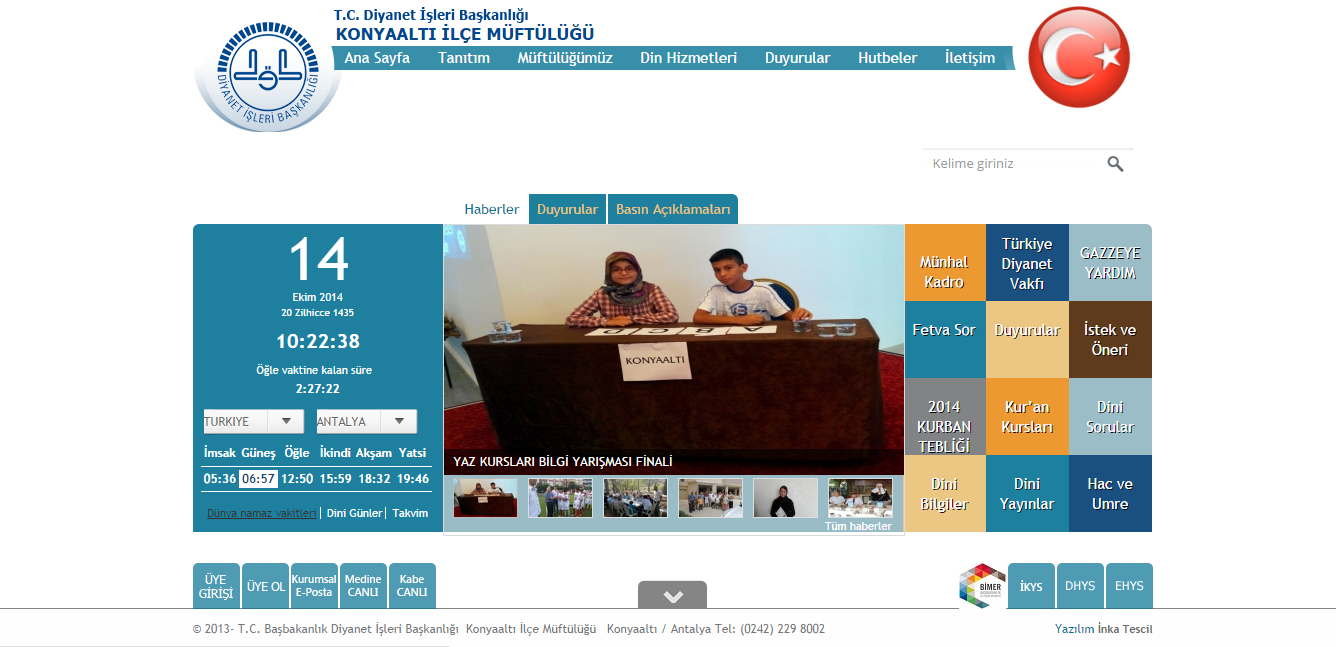Open the Kabe CANLI live button
The image size is (1336, 647).
point(412,586)
